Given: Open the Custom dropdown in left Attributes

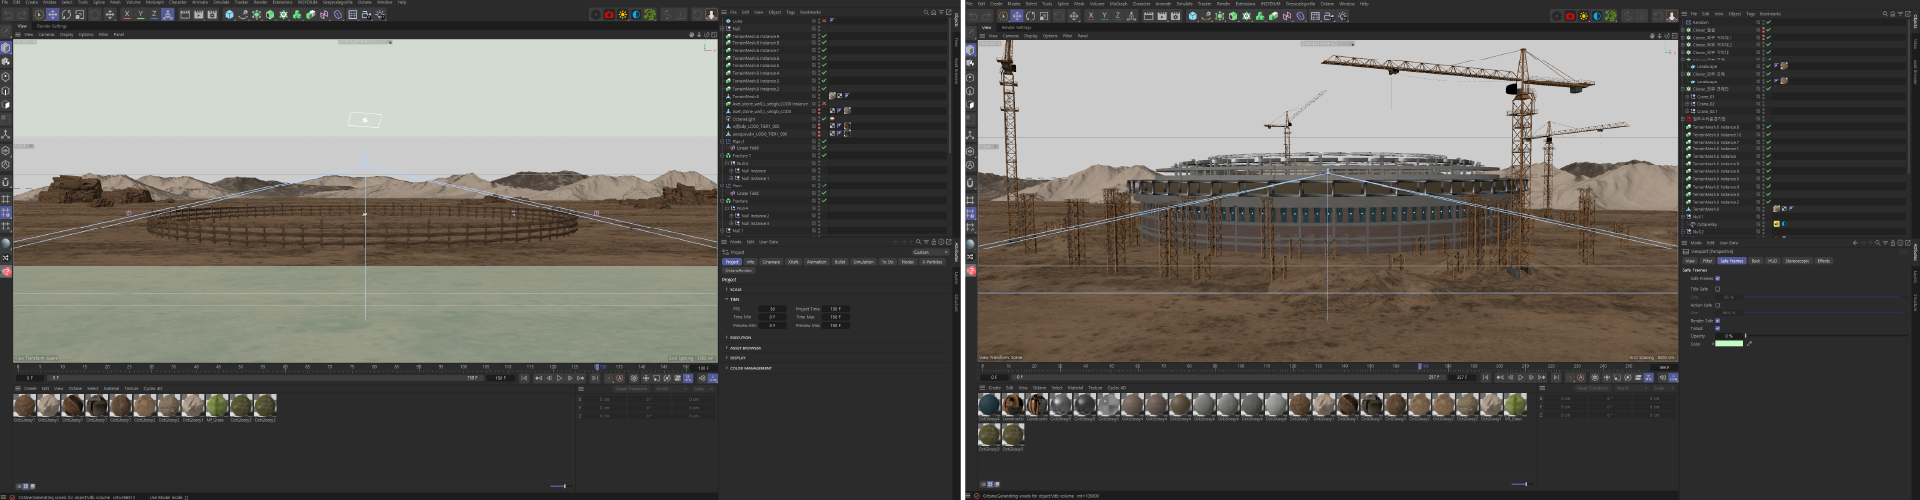Looking at the screenshot, I should click(930, 252).
